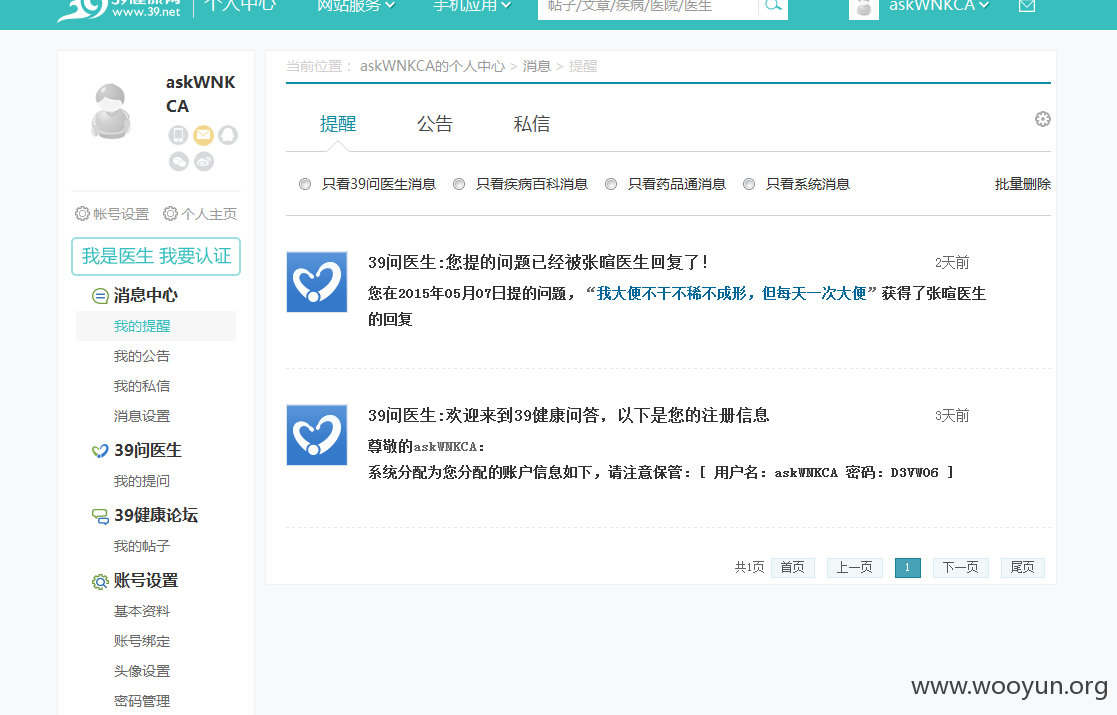Click the welcome message logo
The image size is (1117, 715).
[317, 435]
